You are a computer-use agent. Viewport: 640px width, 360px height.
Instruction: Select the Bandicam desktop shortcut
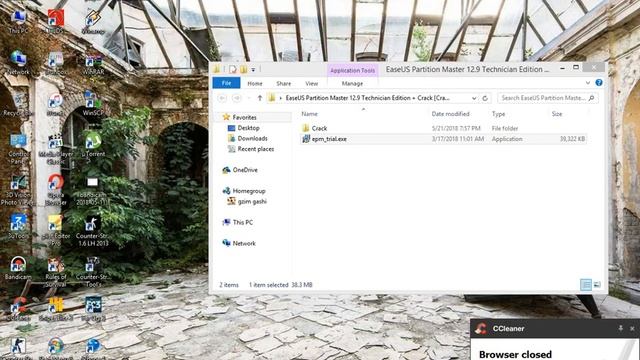(18, 268)
